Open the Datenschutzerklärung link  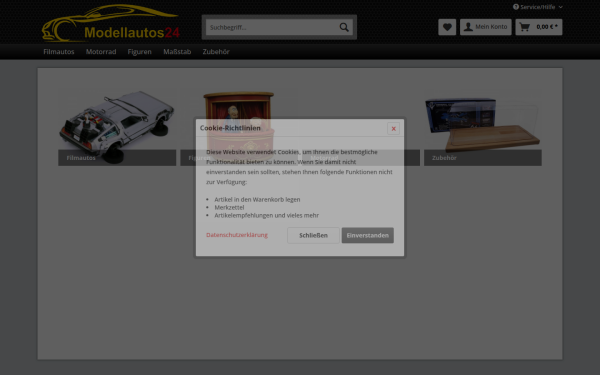pyautogui.click(x=237, y=235)
